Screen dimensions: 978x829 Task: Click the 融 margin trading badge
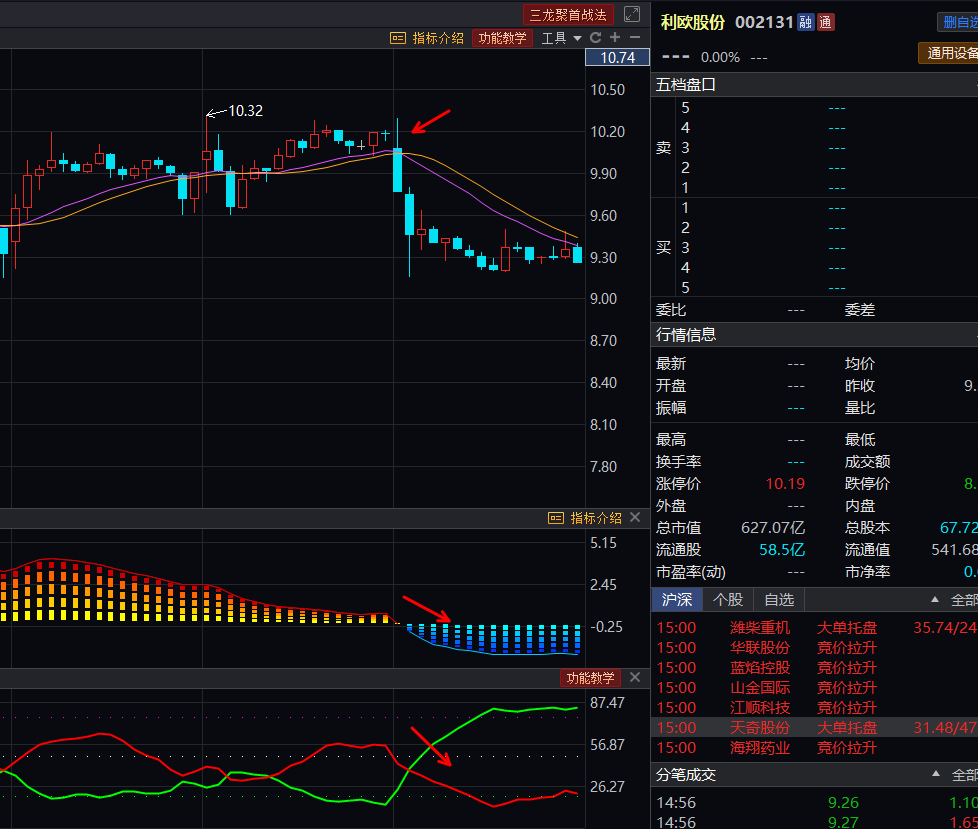[x=805, y=22]
